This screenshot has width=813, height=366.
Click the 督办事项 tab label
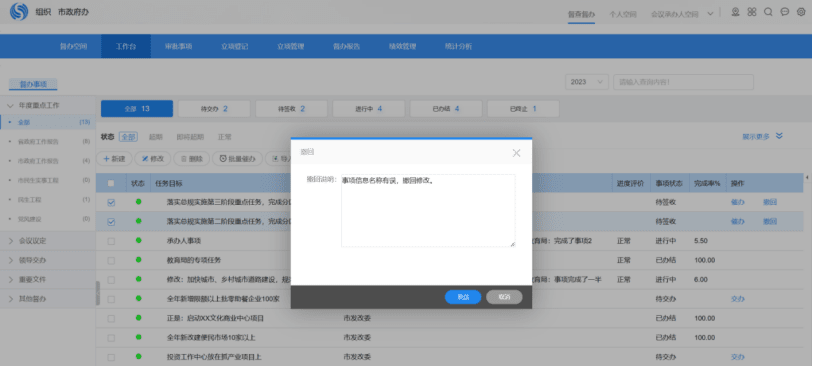click(33, 84)
